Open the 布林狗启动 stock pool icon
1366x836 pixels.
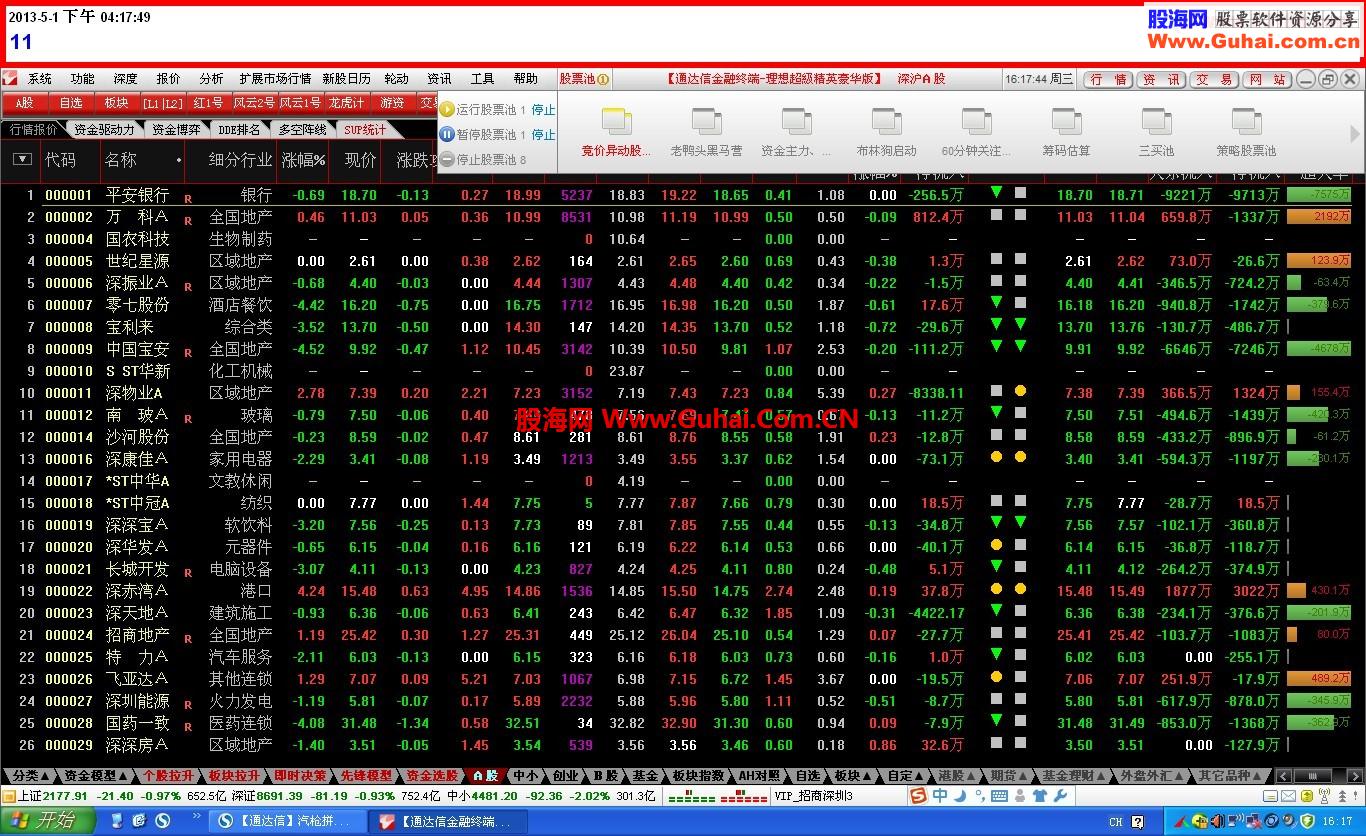(x=887, y=121)
